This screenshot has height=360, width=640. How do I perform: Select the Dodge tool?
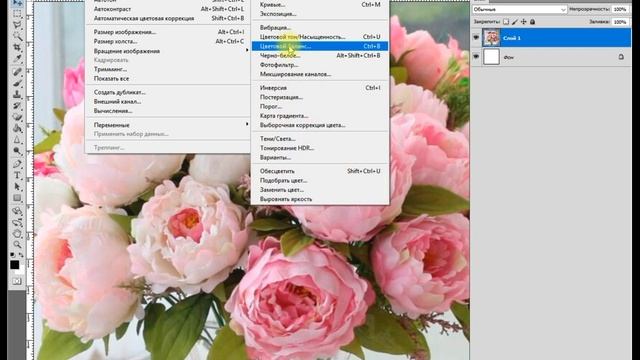17,151
